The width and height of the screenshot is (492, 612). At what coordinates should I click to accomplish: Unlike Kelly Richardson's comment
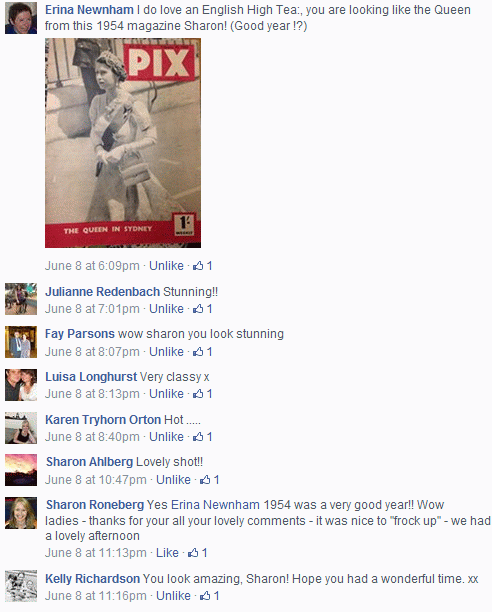173,596
